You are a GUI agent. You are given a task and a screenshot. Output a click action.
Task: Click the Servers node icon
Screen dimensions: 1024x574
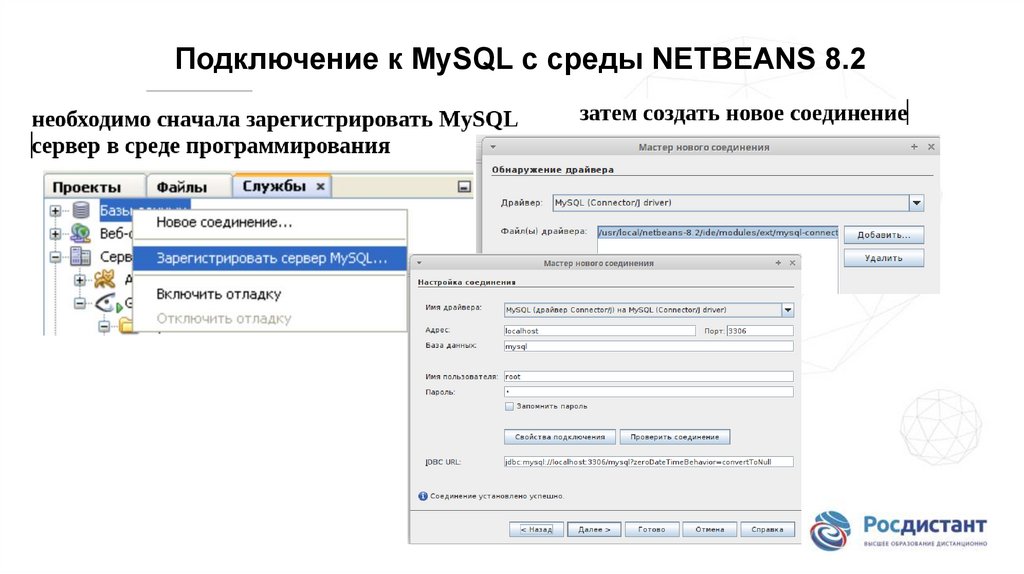coord(80,257)
